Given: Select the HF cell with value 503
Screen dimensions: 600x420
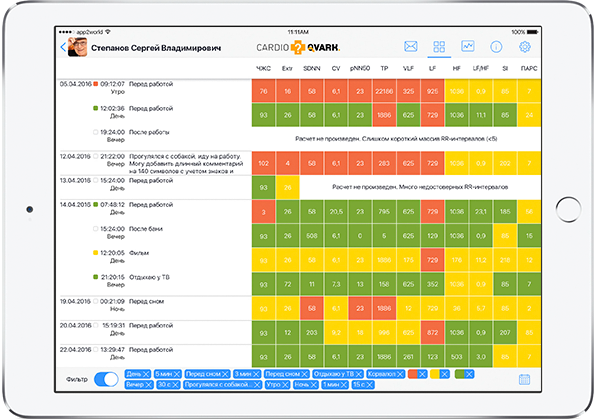Looking at the screenshot, I should [457, 357].
